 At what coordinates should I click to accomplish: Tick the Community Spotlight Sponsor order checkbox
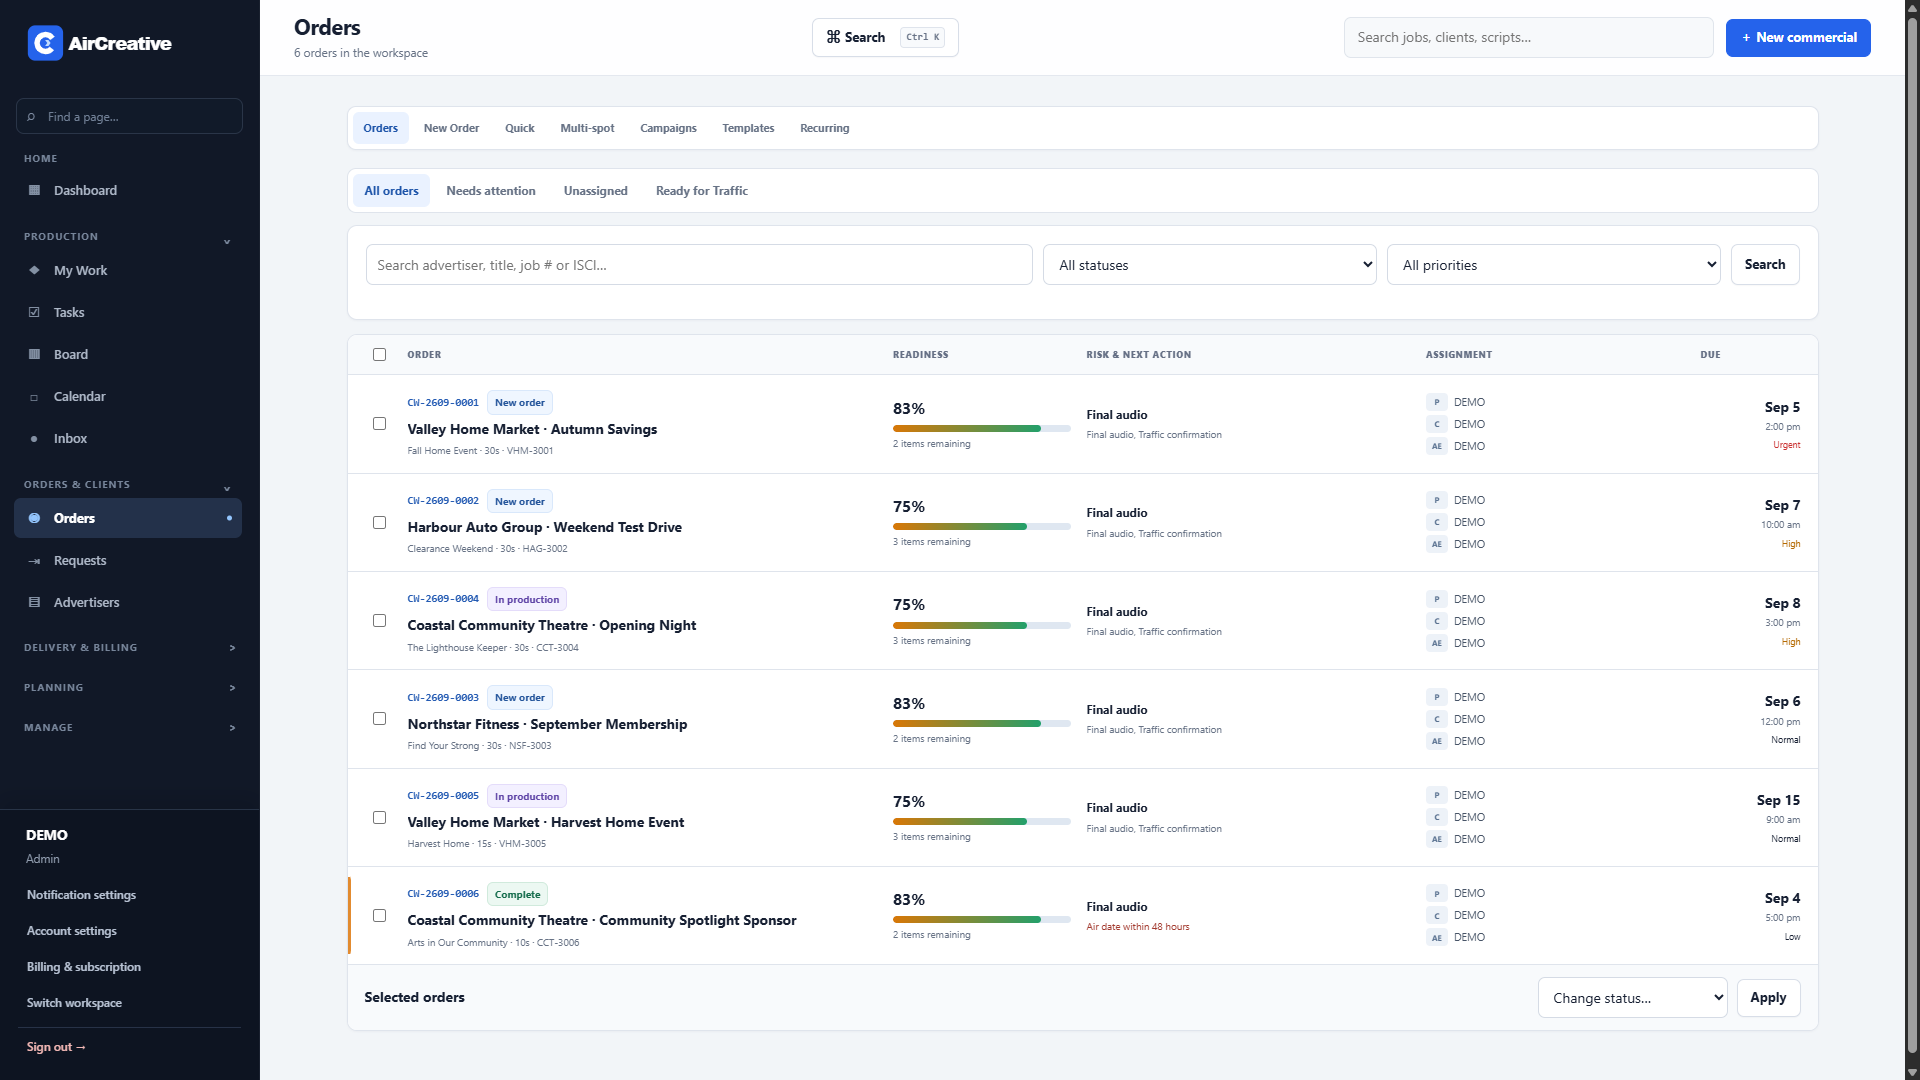coord(379,915)
